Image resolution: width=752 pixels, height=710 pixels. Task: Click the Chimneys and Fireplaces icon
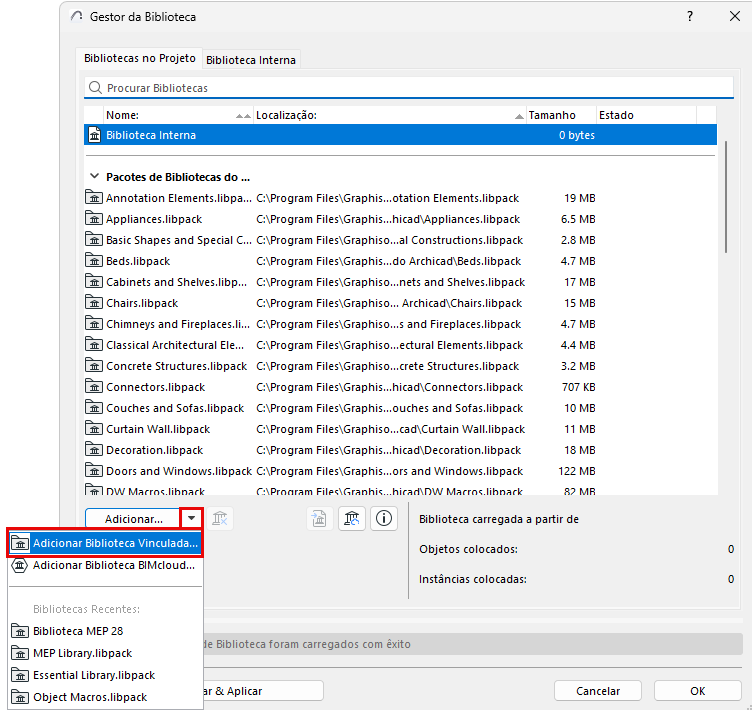[x=94, y=324]
